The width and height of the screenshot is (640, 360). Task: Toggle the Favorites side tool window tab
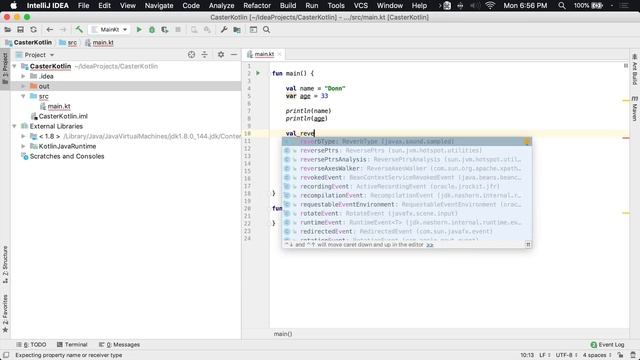[5, 313]
